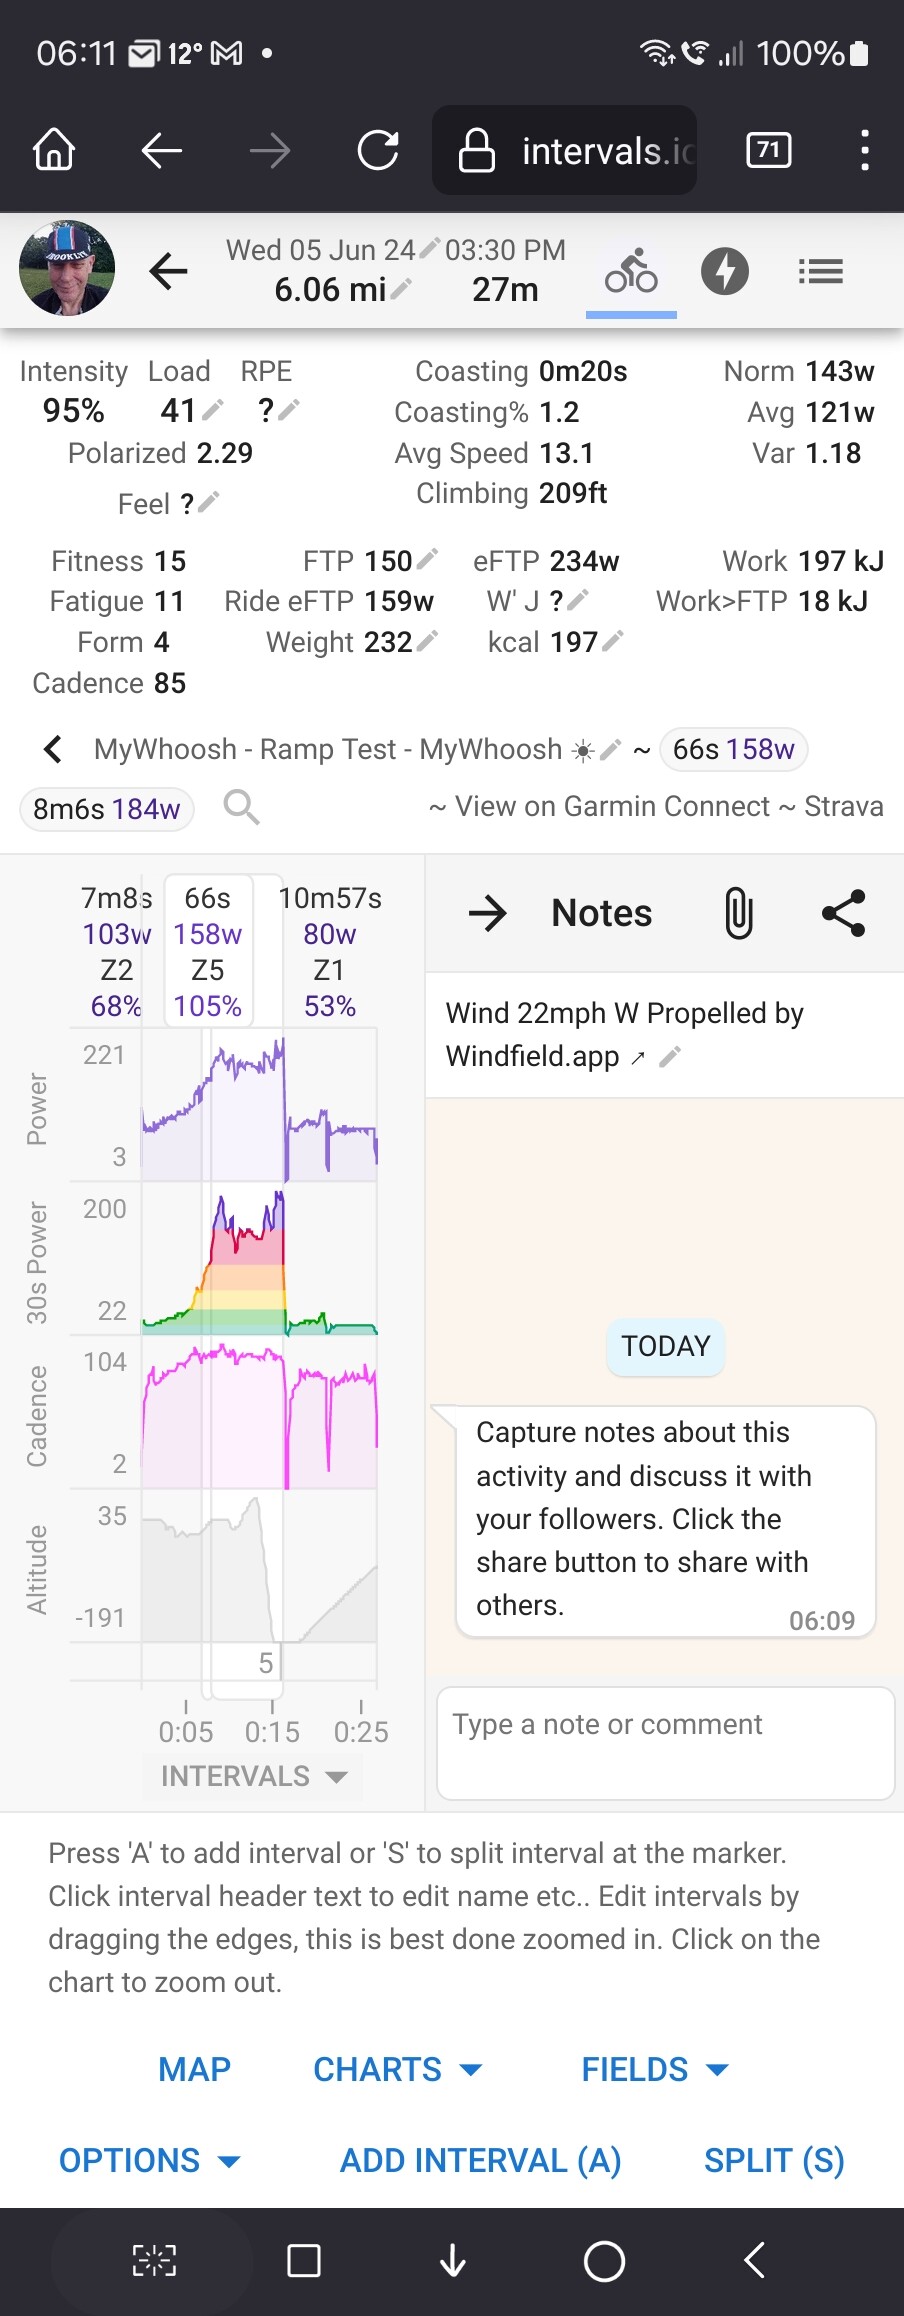Share the notes using the share icon
This screenshot has height=2316, width=904.
pyautogui.click(x=843, y=913)
